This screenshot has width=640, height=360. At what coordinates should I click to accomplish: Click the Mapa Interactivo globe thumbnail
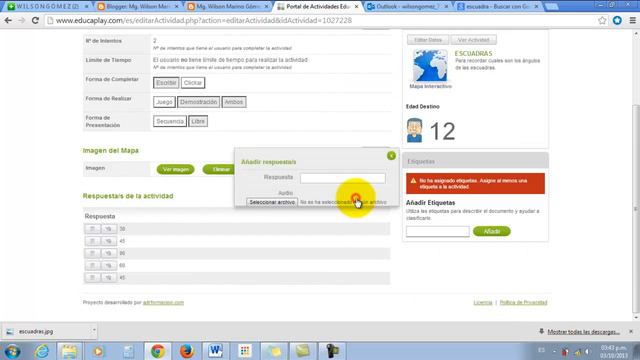(x=430, y=66)
